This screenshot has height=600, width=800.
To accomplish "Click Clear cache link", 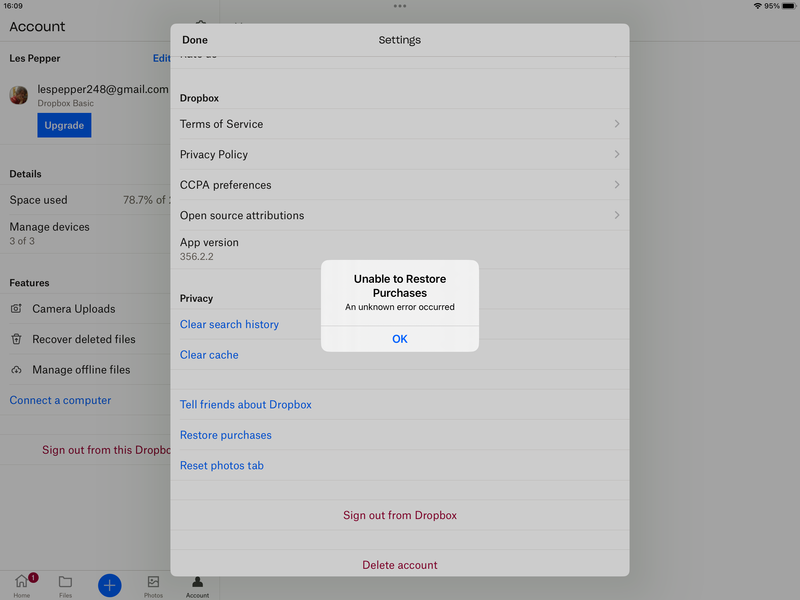I will tap(209, 355).
